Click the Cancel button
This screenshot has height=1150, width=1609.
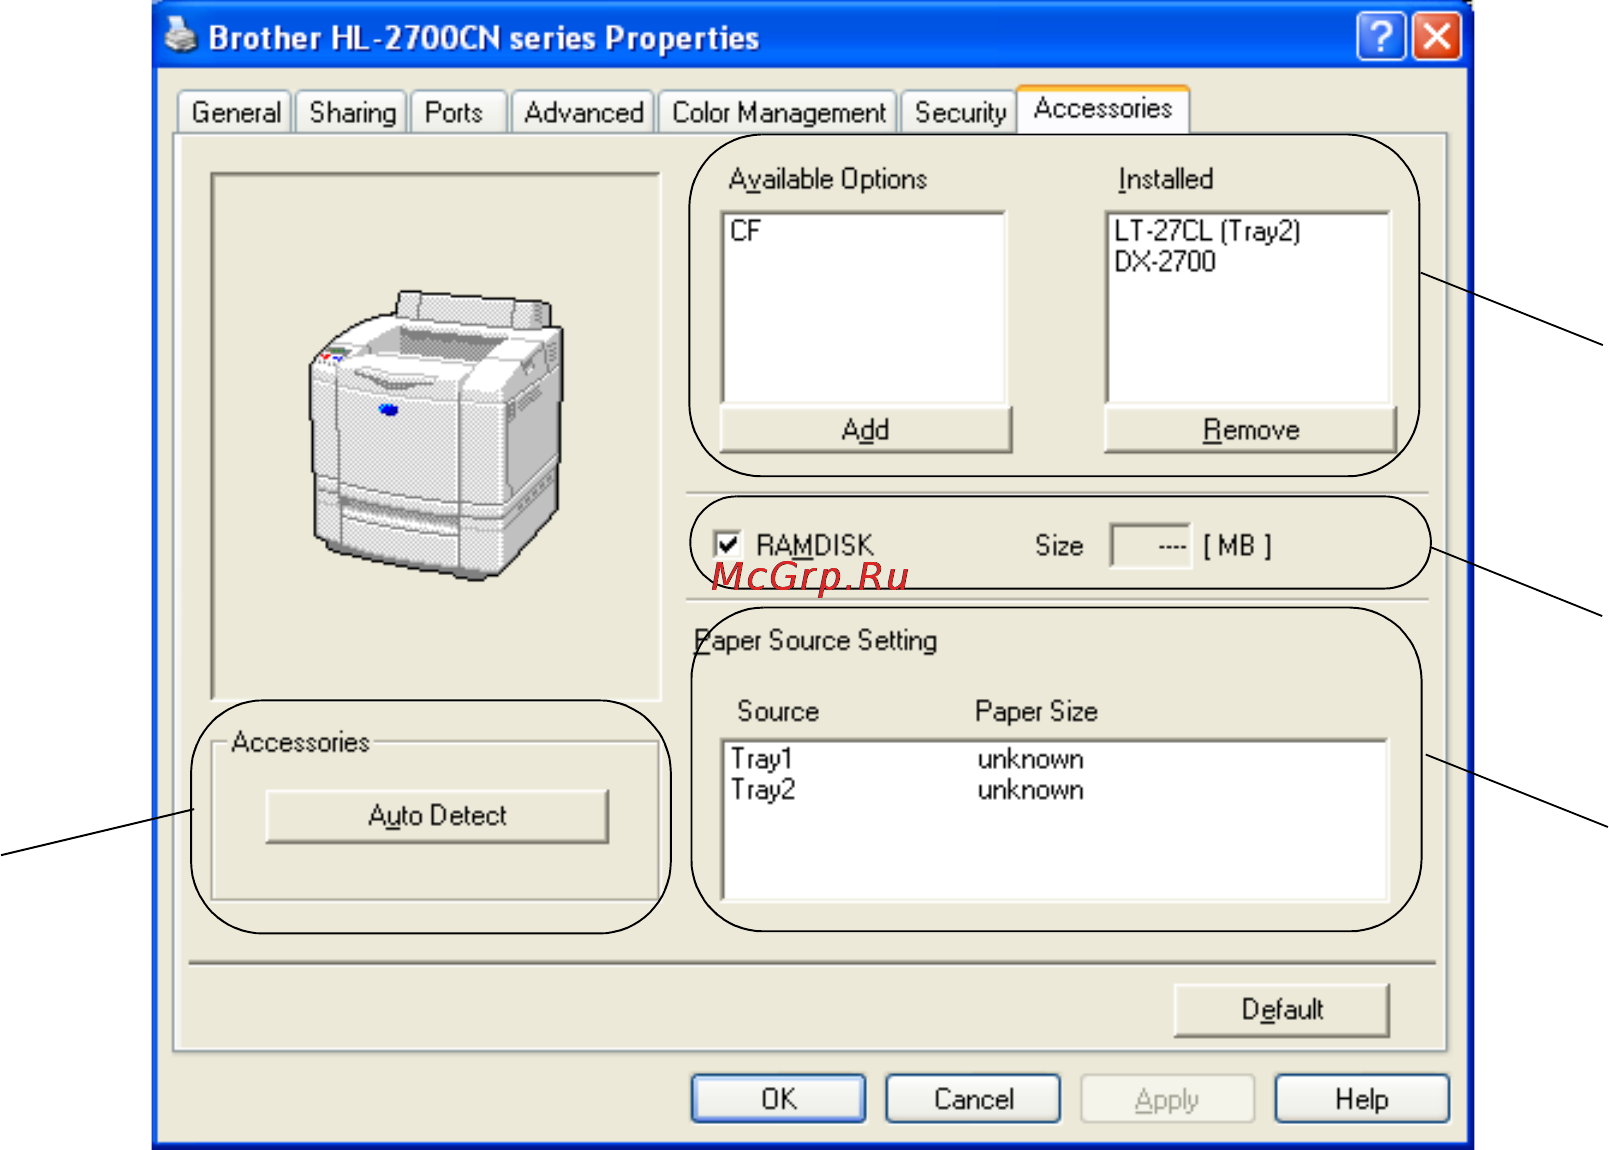coord(973,1099)
